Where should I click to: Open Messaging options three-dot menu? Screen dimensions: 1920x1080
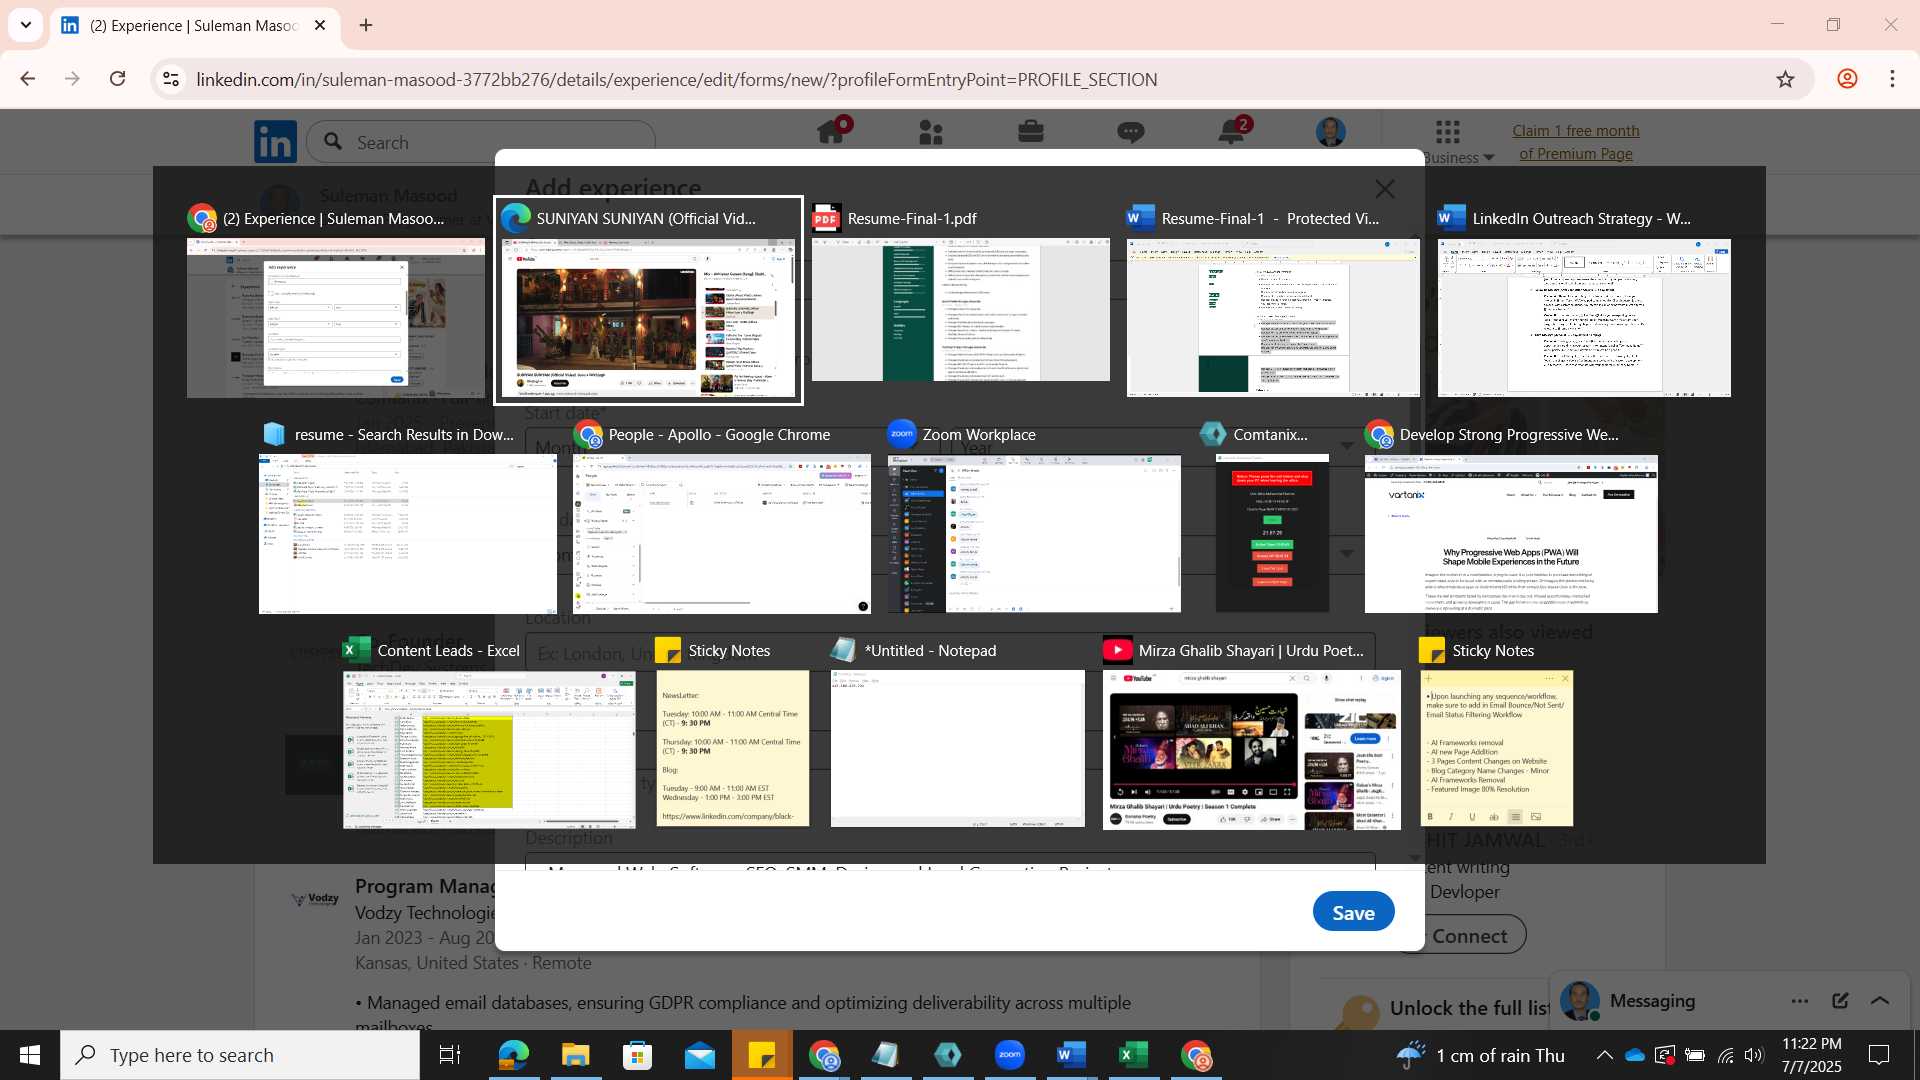coord(1800,1001)
